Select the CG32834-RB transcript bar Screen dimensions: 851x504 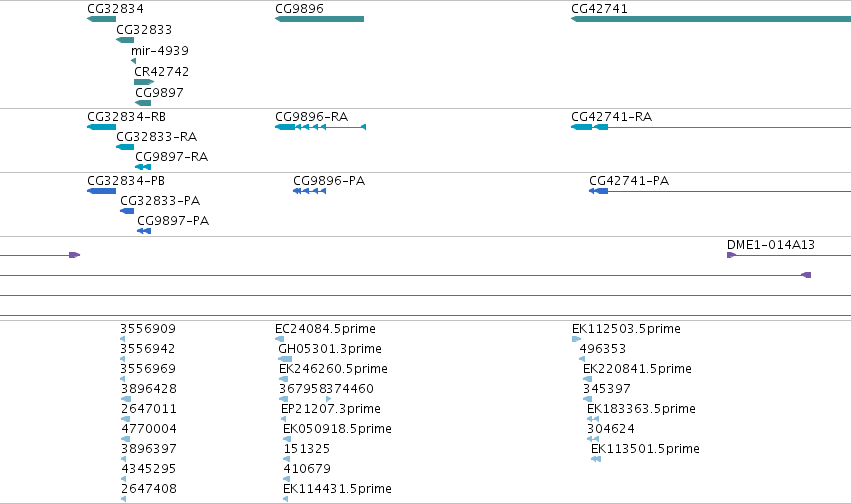[x=101, y=127]
